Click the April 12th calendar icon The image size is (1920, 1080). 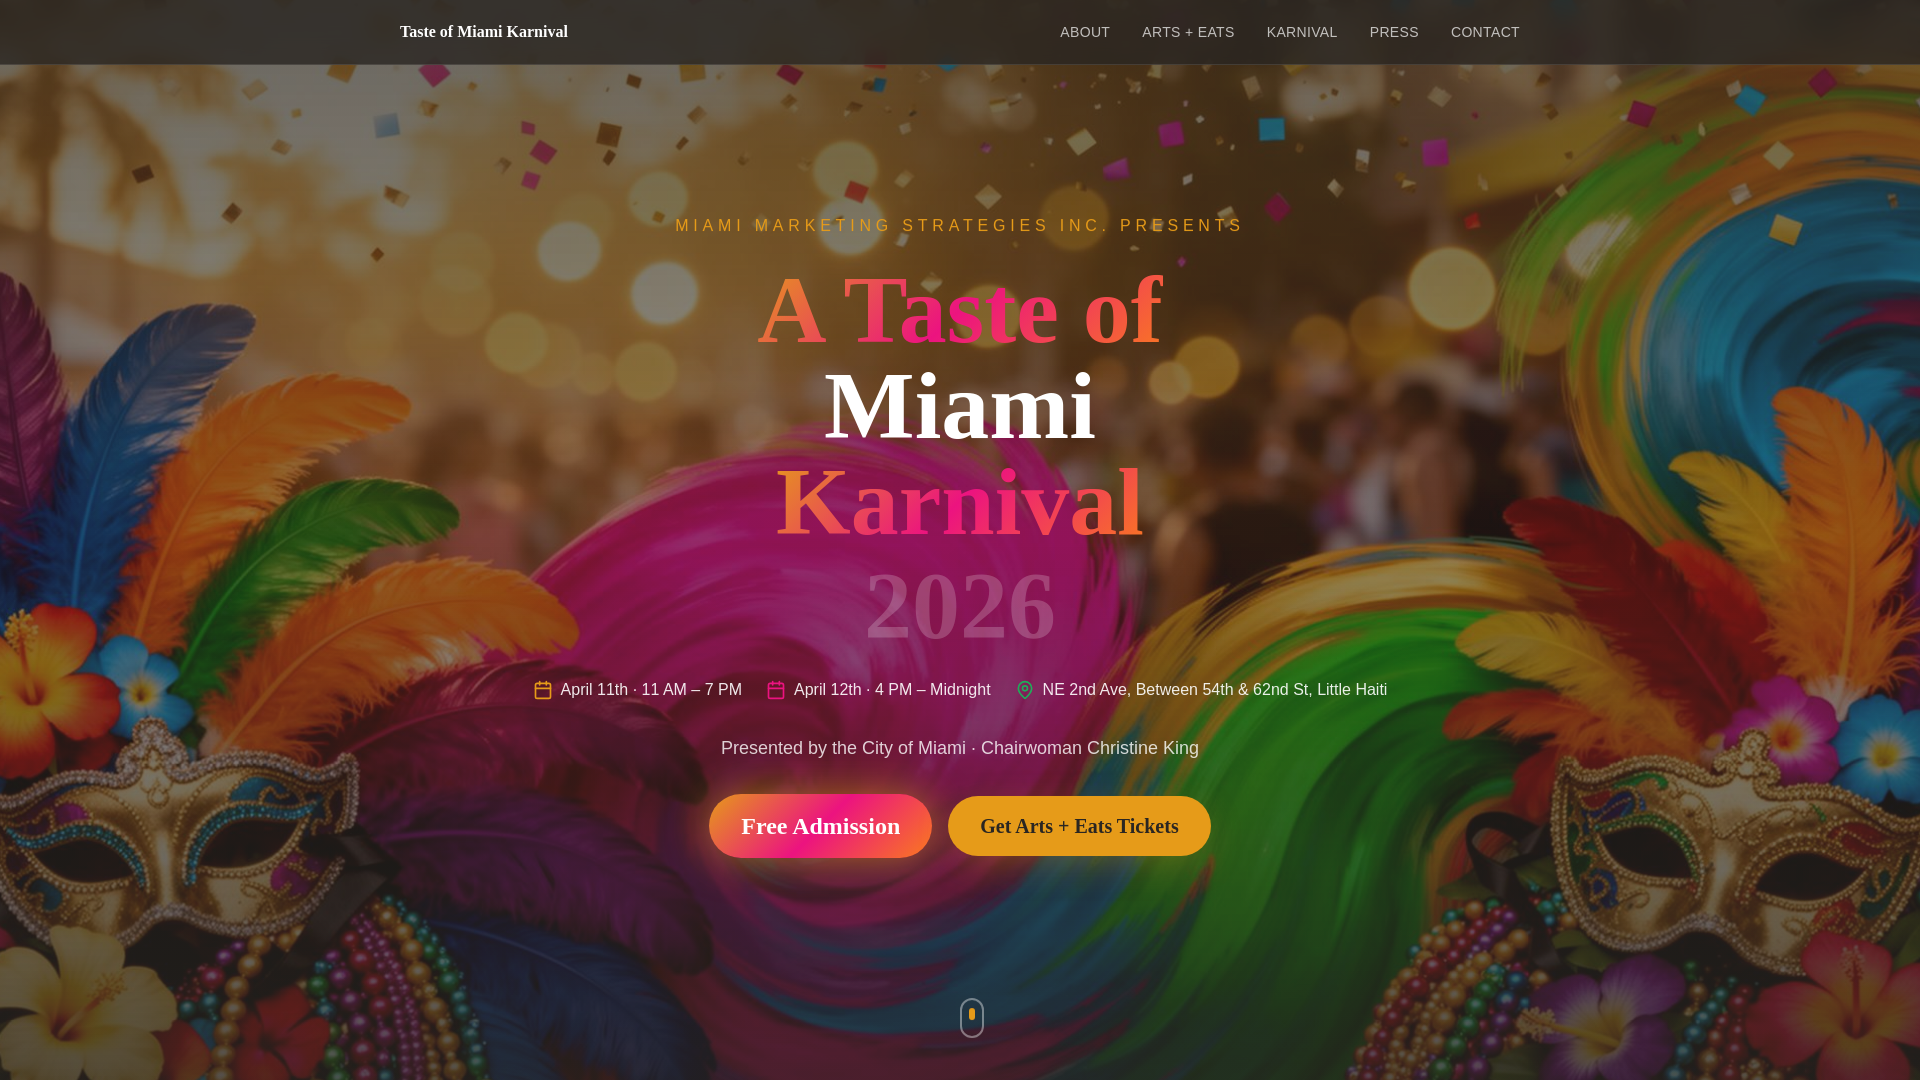pos(776,690)
